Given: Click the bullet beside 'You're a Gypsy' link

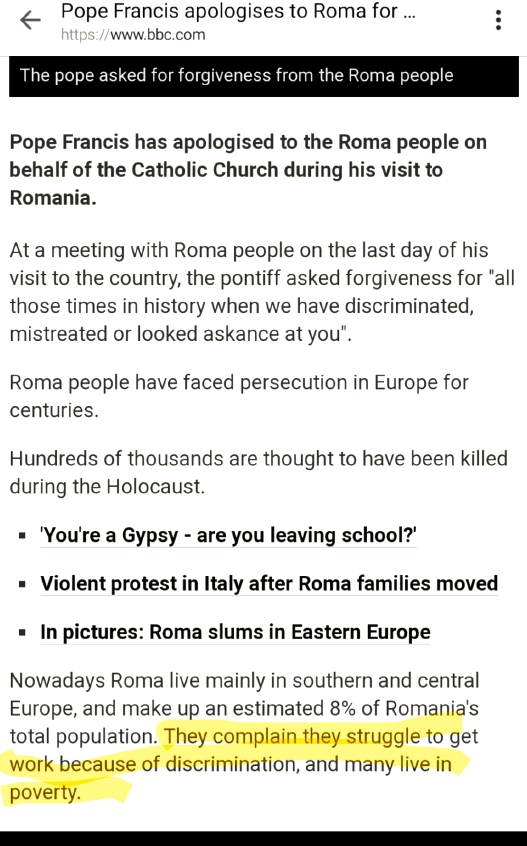Looking at the screenshot, I should pos(22,536).
